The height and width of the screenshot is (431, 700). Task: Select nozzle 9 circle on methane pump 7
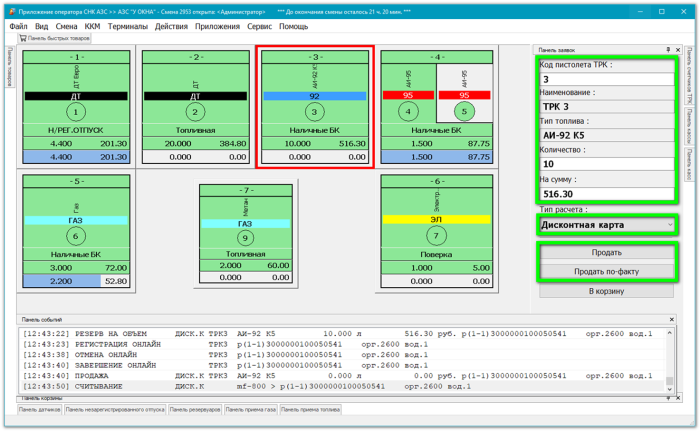click(245, 238)
